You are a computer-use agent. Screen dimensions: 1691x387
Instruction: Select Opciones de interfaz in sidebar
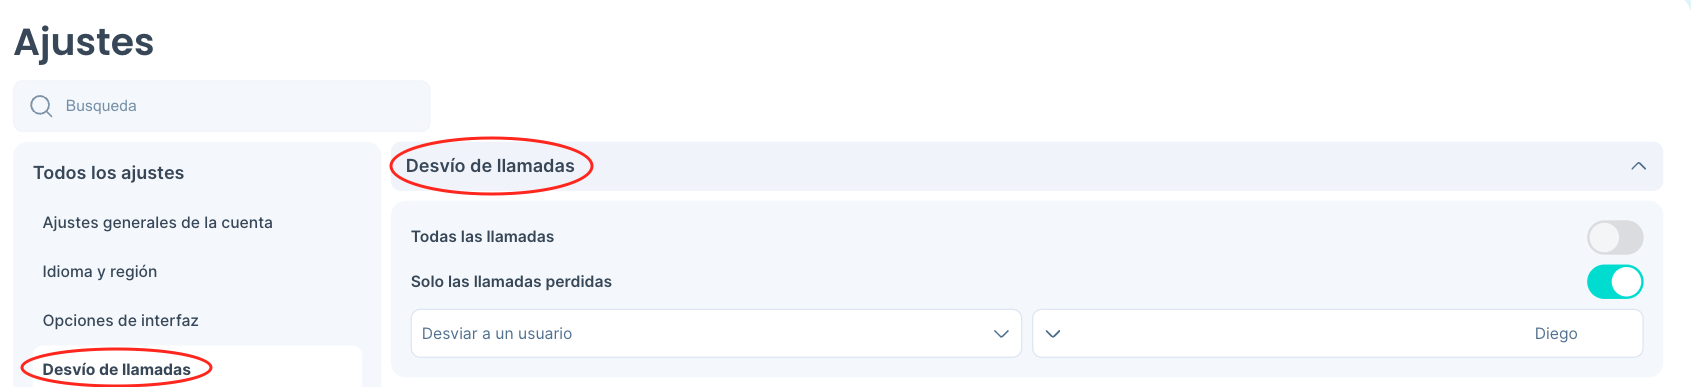(x=121, y=321)
